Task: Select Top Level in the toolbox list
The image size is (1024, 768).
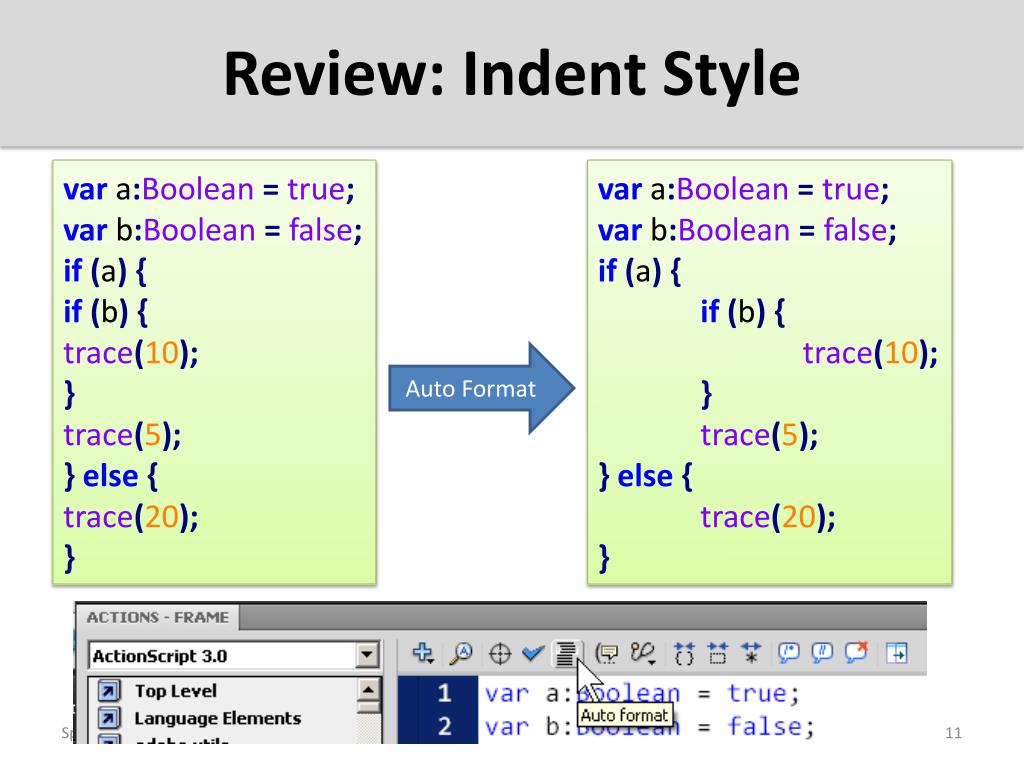Action: [176, 691]
